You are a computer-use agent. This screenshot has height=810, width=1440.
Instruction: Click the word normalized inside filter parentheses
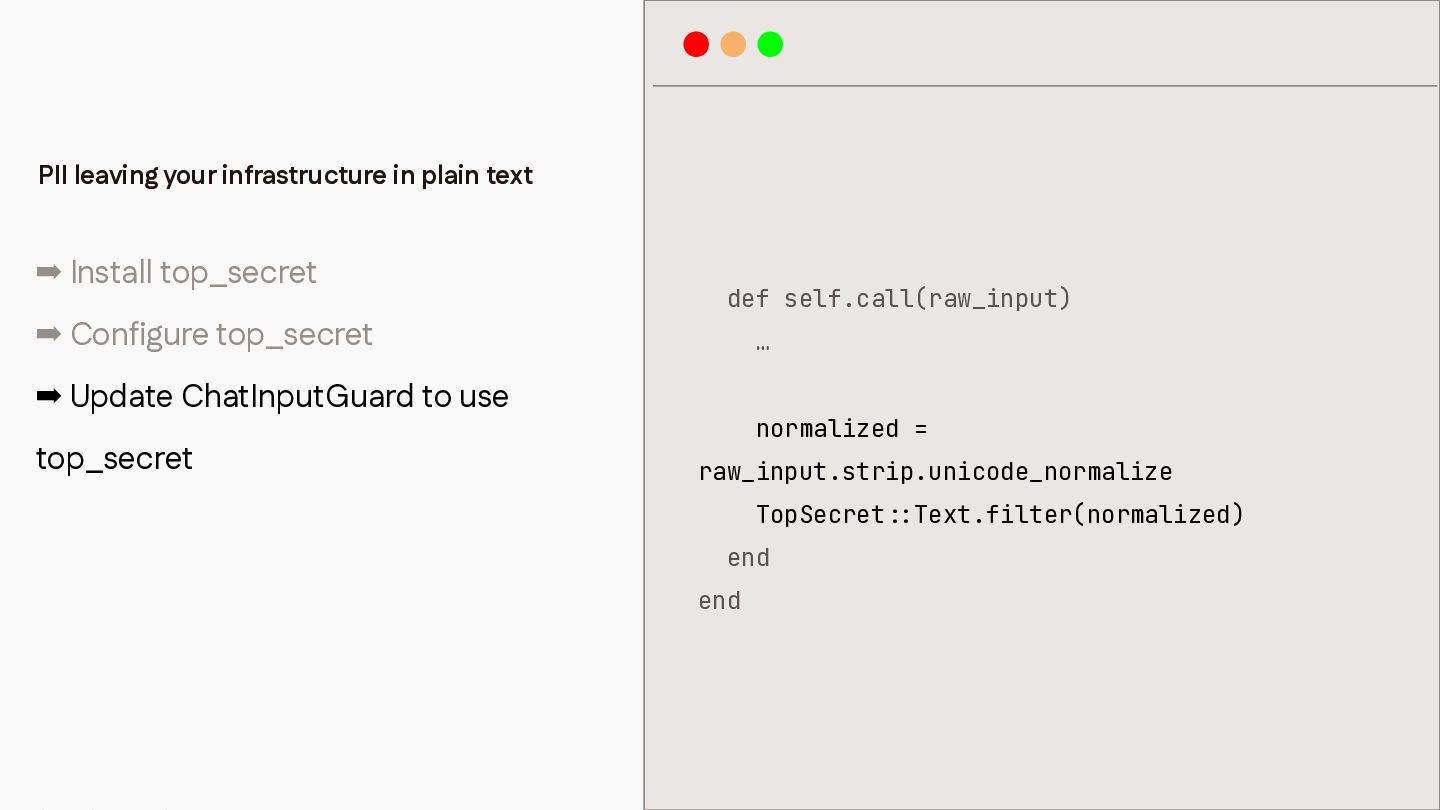tap(1158, 514)
